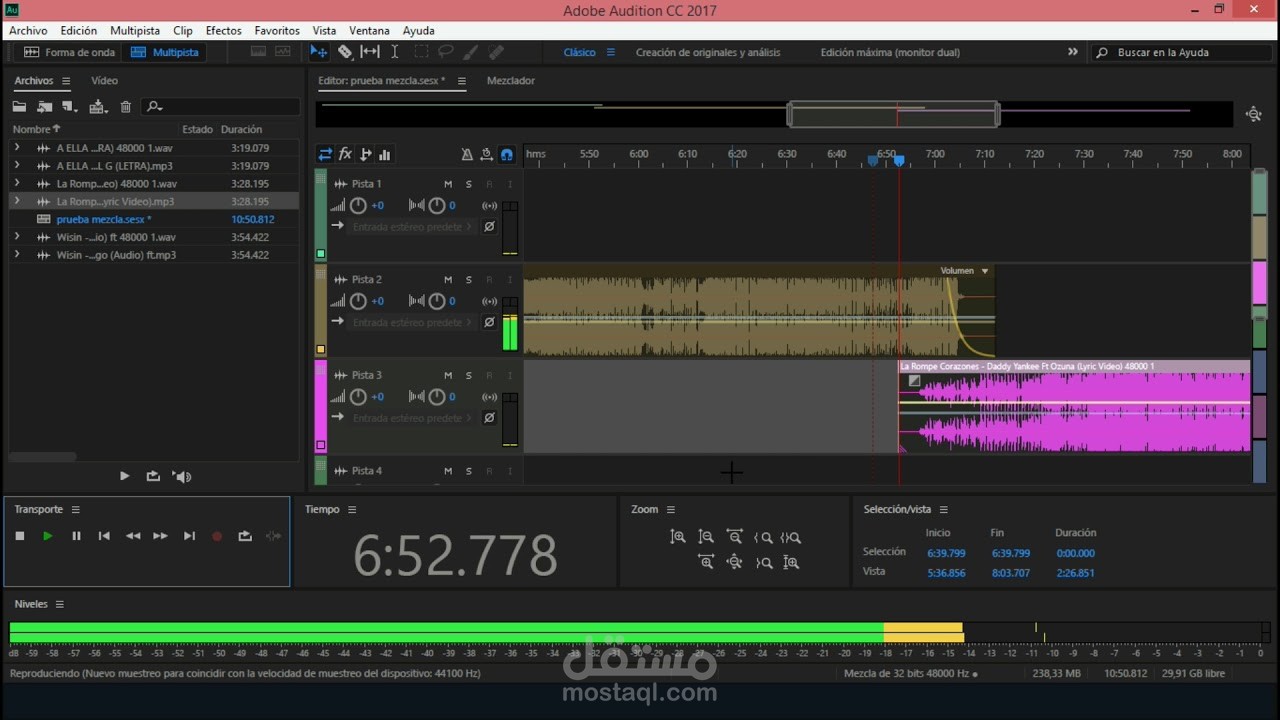Click Zoom In amplitude icon
Screen dimensions: 1280x720
point(678,537)
